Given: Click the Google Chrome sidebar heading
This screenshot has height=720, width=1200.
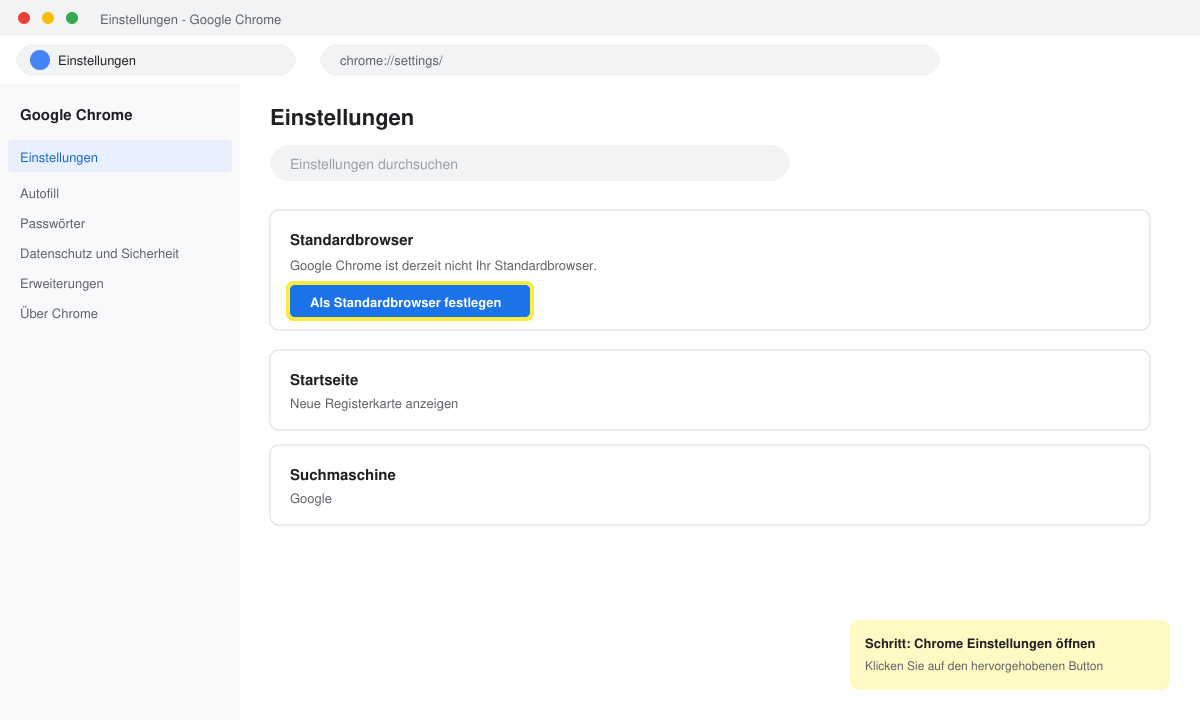Looking at the screenshot, I should click(x=76, y=115).
